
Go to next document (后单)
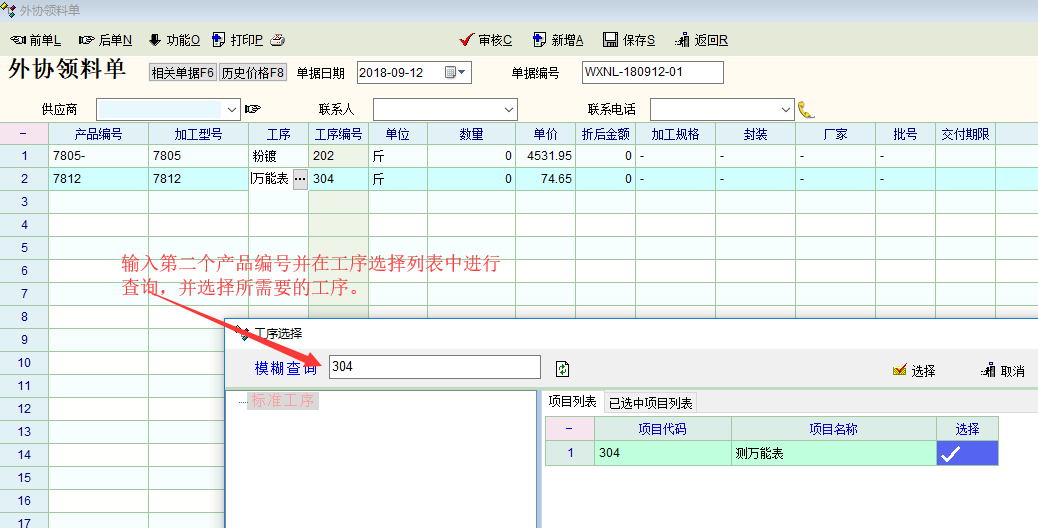point(105,40)
